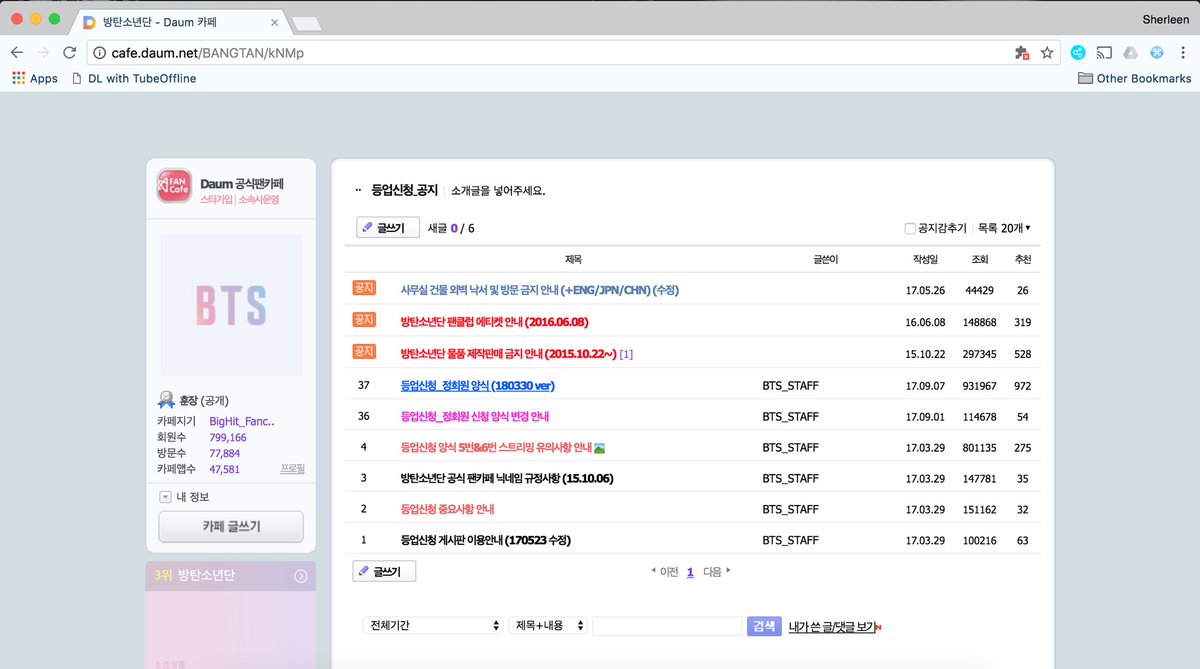The height and width of the screenshot is (669, 1200).
Task: Open post 등업신청 게시판 이용안내 (170523 수정)
Action: pyautogui.click(x=485, y=540)
